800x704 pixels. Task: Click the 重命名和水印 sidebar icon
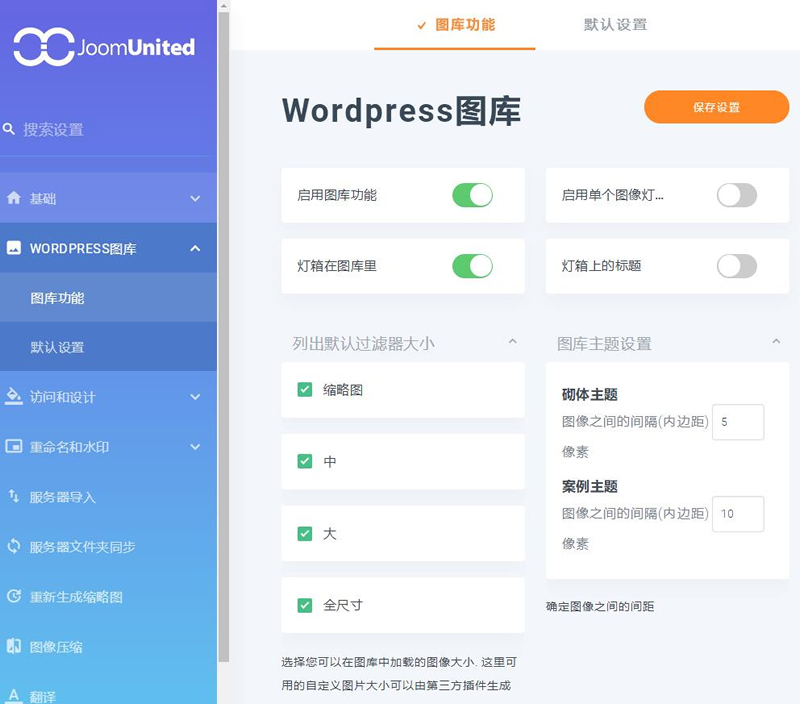tap(15, 446)
